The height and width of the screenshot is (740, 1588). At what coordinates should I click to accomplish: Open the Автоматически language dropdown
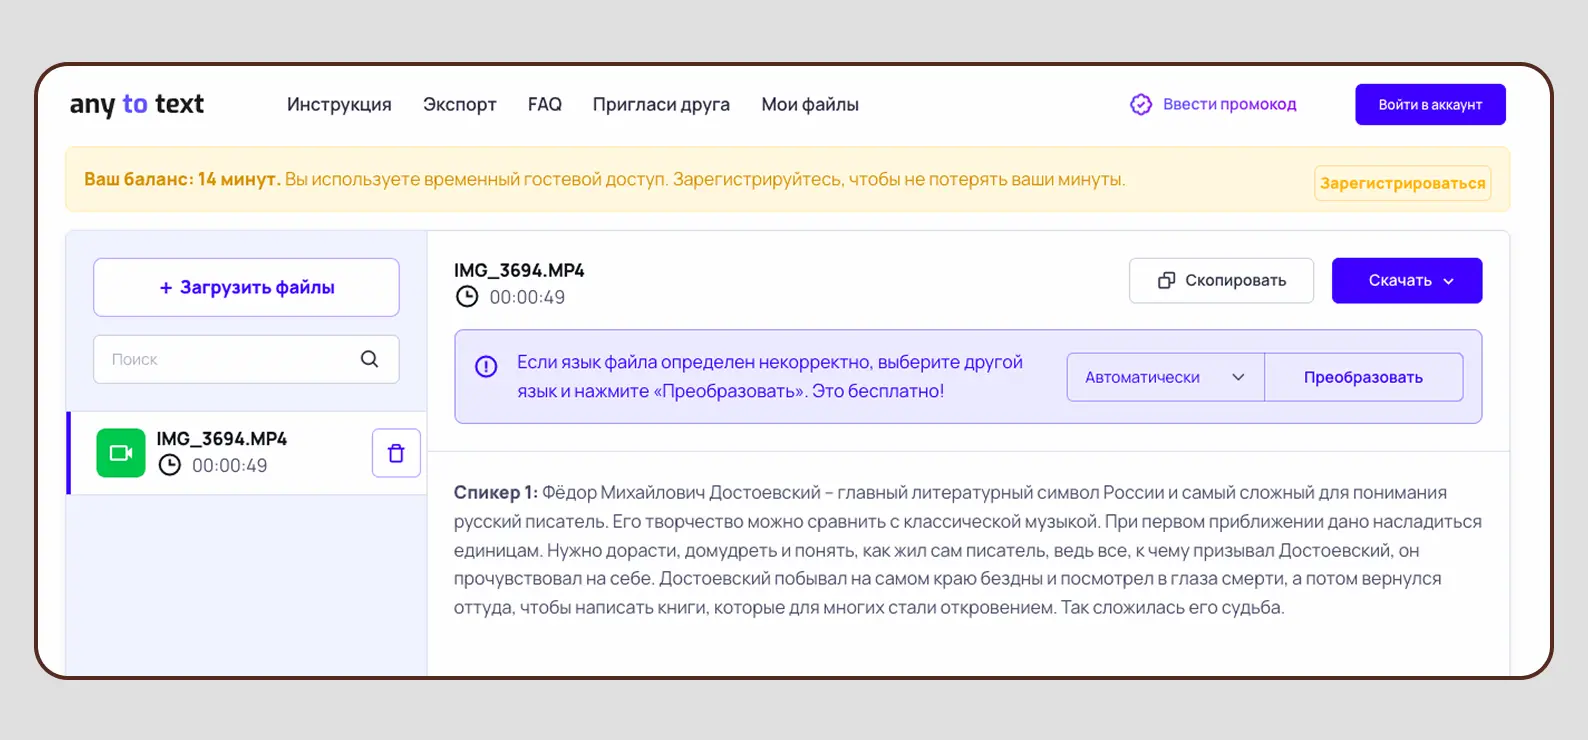tap(1165, 377)
